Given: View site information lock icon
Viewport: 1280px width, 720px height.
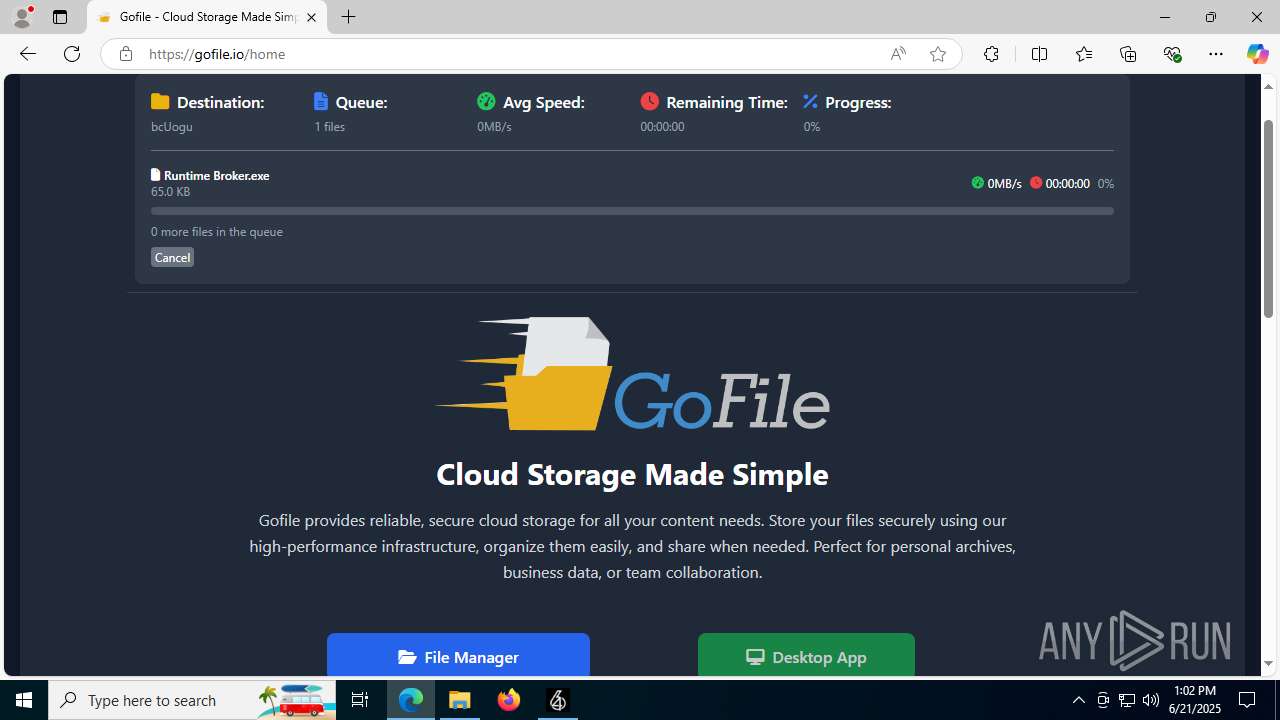Looking at the screenshot, I should pyautogui.click(x=125, y=54).
